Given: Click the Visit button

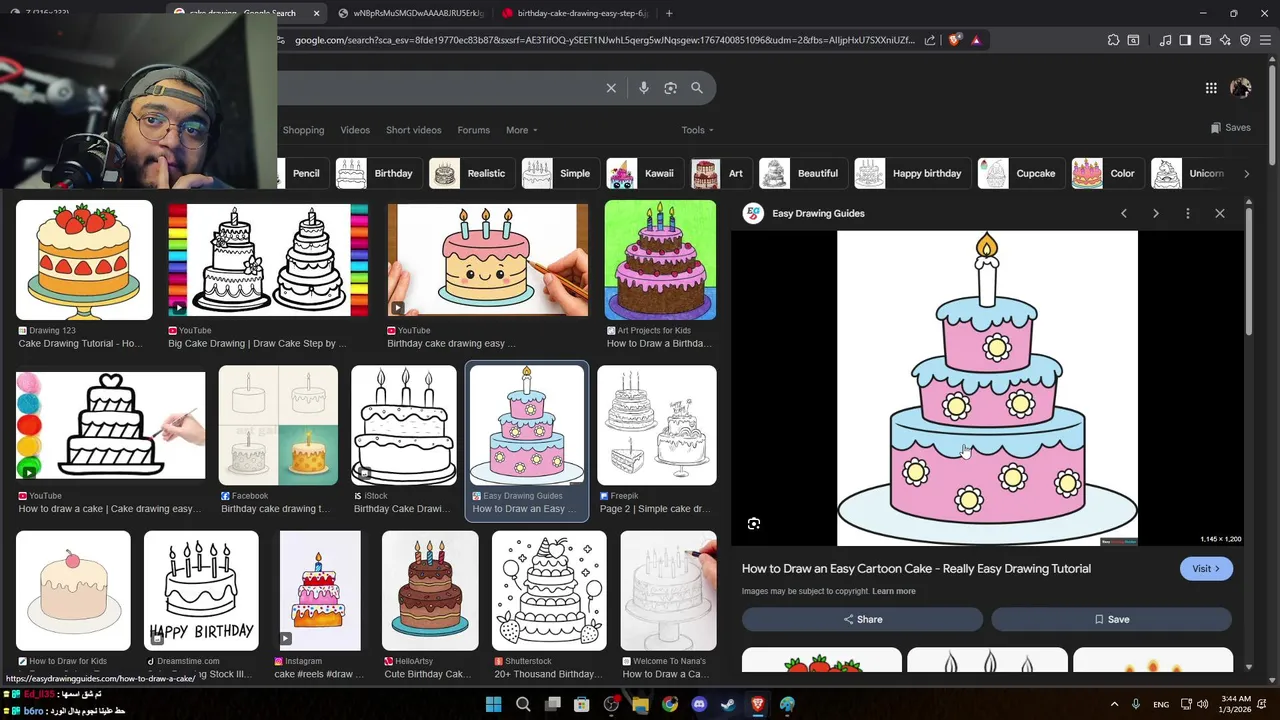Looking at the screenshot, I should point(1206,568).
